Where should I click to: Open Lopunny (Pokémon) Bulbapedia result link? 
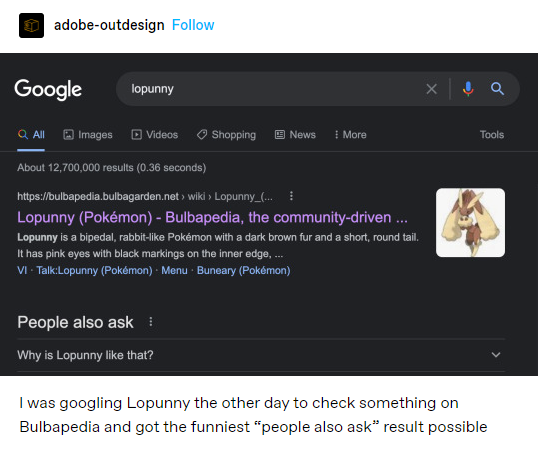[x=212, y=217]
